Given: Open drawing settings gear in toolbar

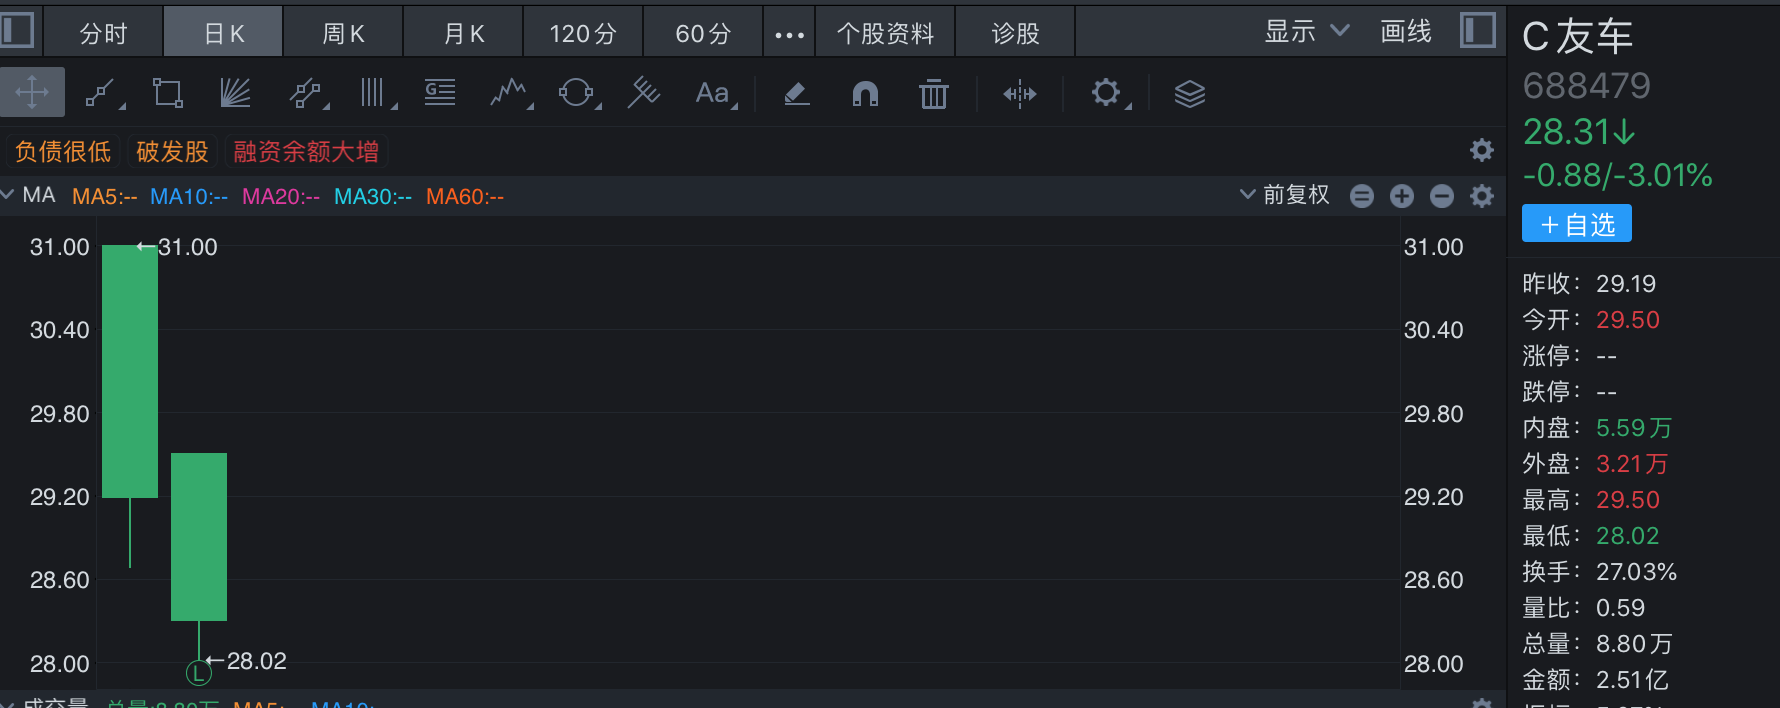Looking at the screenshot, I should coord(1108,94).
